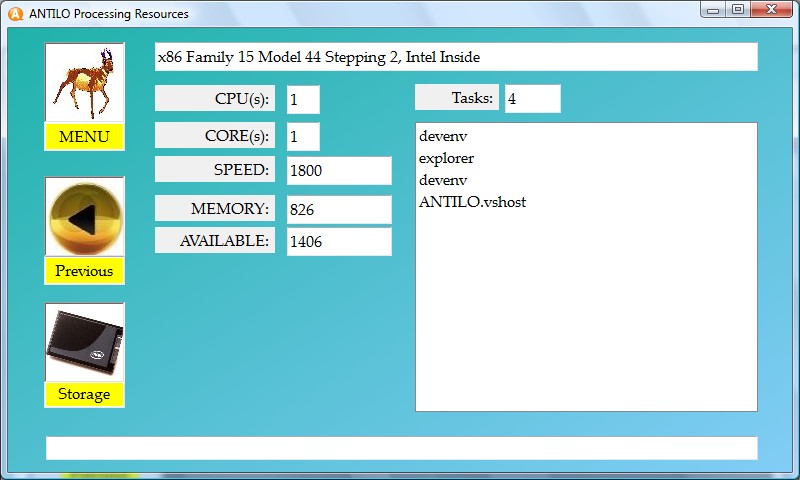Click the ANTILO app icon in title bar
Screen dimensions: 800x480
[15, 14]
